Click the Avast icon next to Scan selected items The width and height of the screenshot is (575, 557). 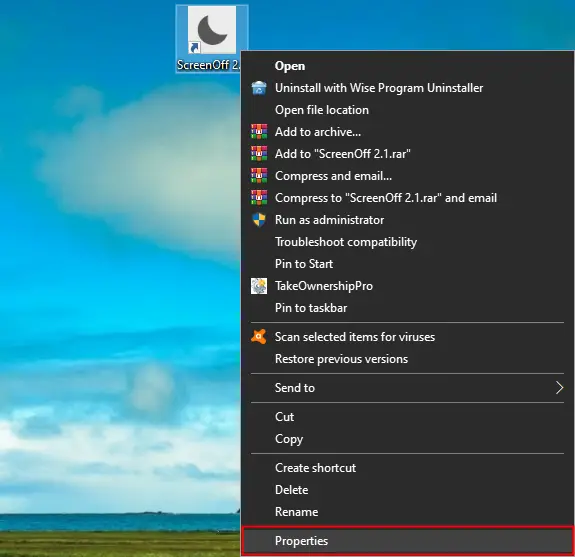[259, 337]
